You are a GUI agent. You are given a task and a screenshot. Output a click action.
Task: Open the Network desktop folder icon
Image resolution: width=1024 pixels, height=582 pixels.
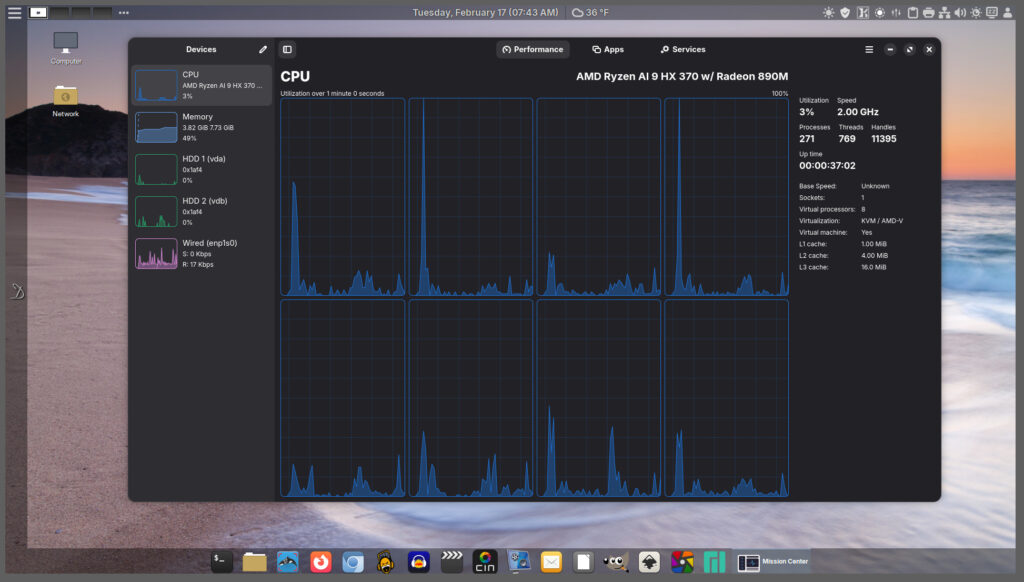tap(66, 100)
